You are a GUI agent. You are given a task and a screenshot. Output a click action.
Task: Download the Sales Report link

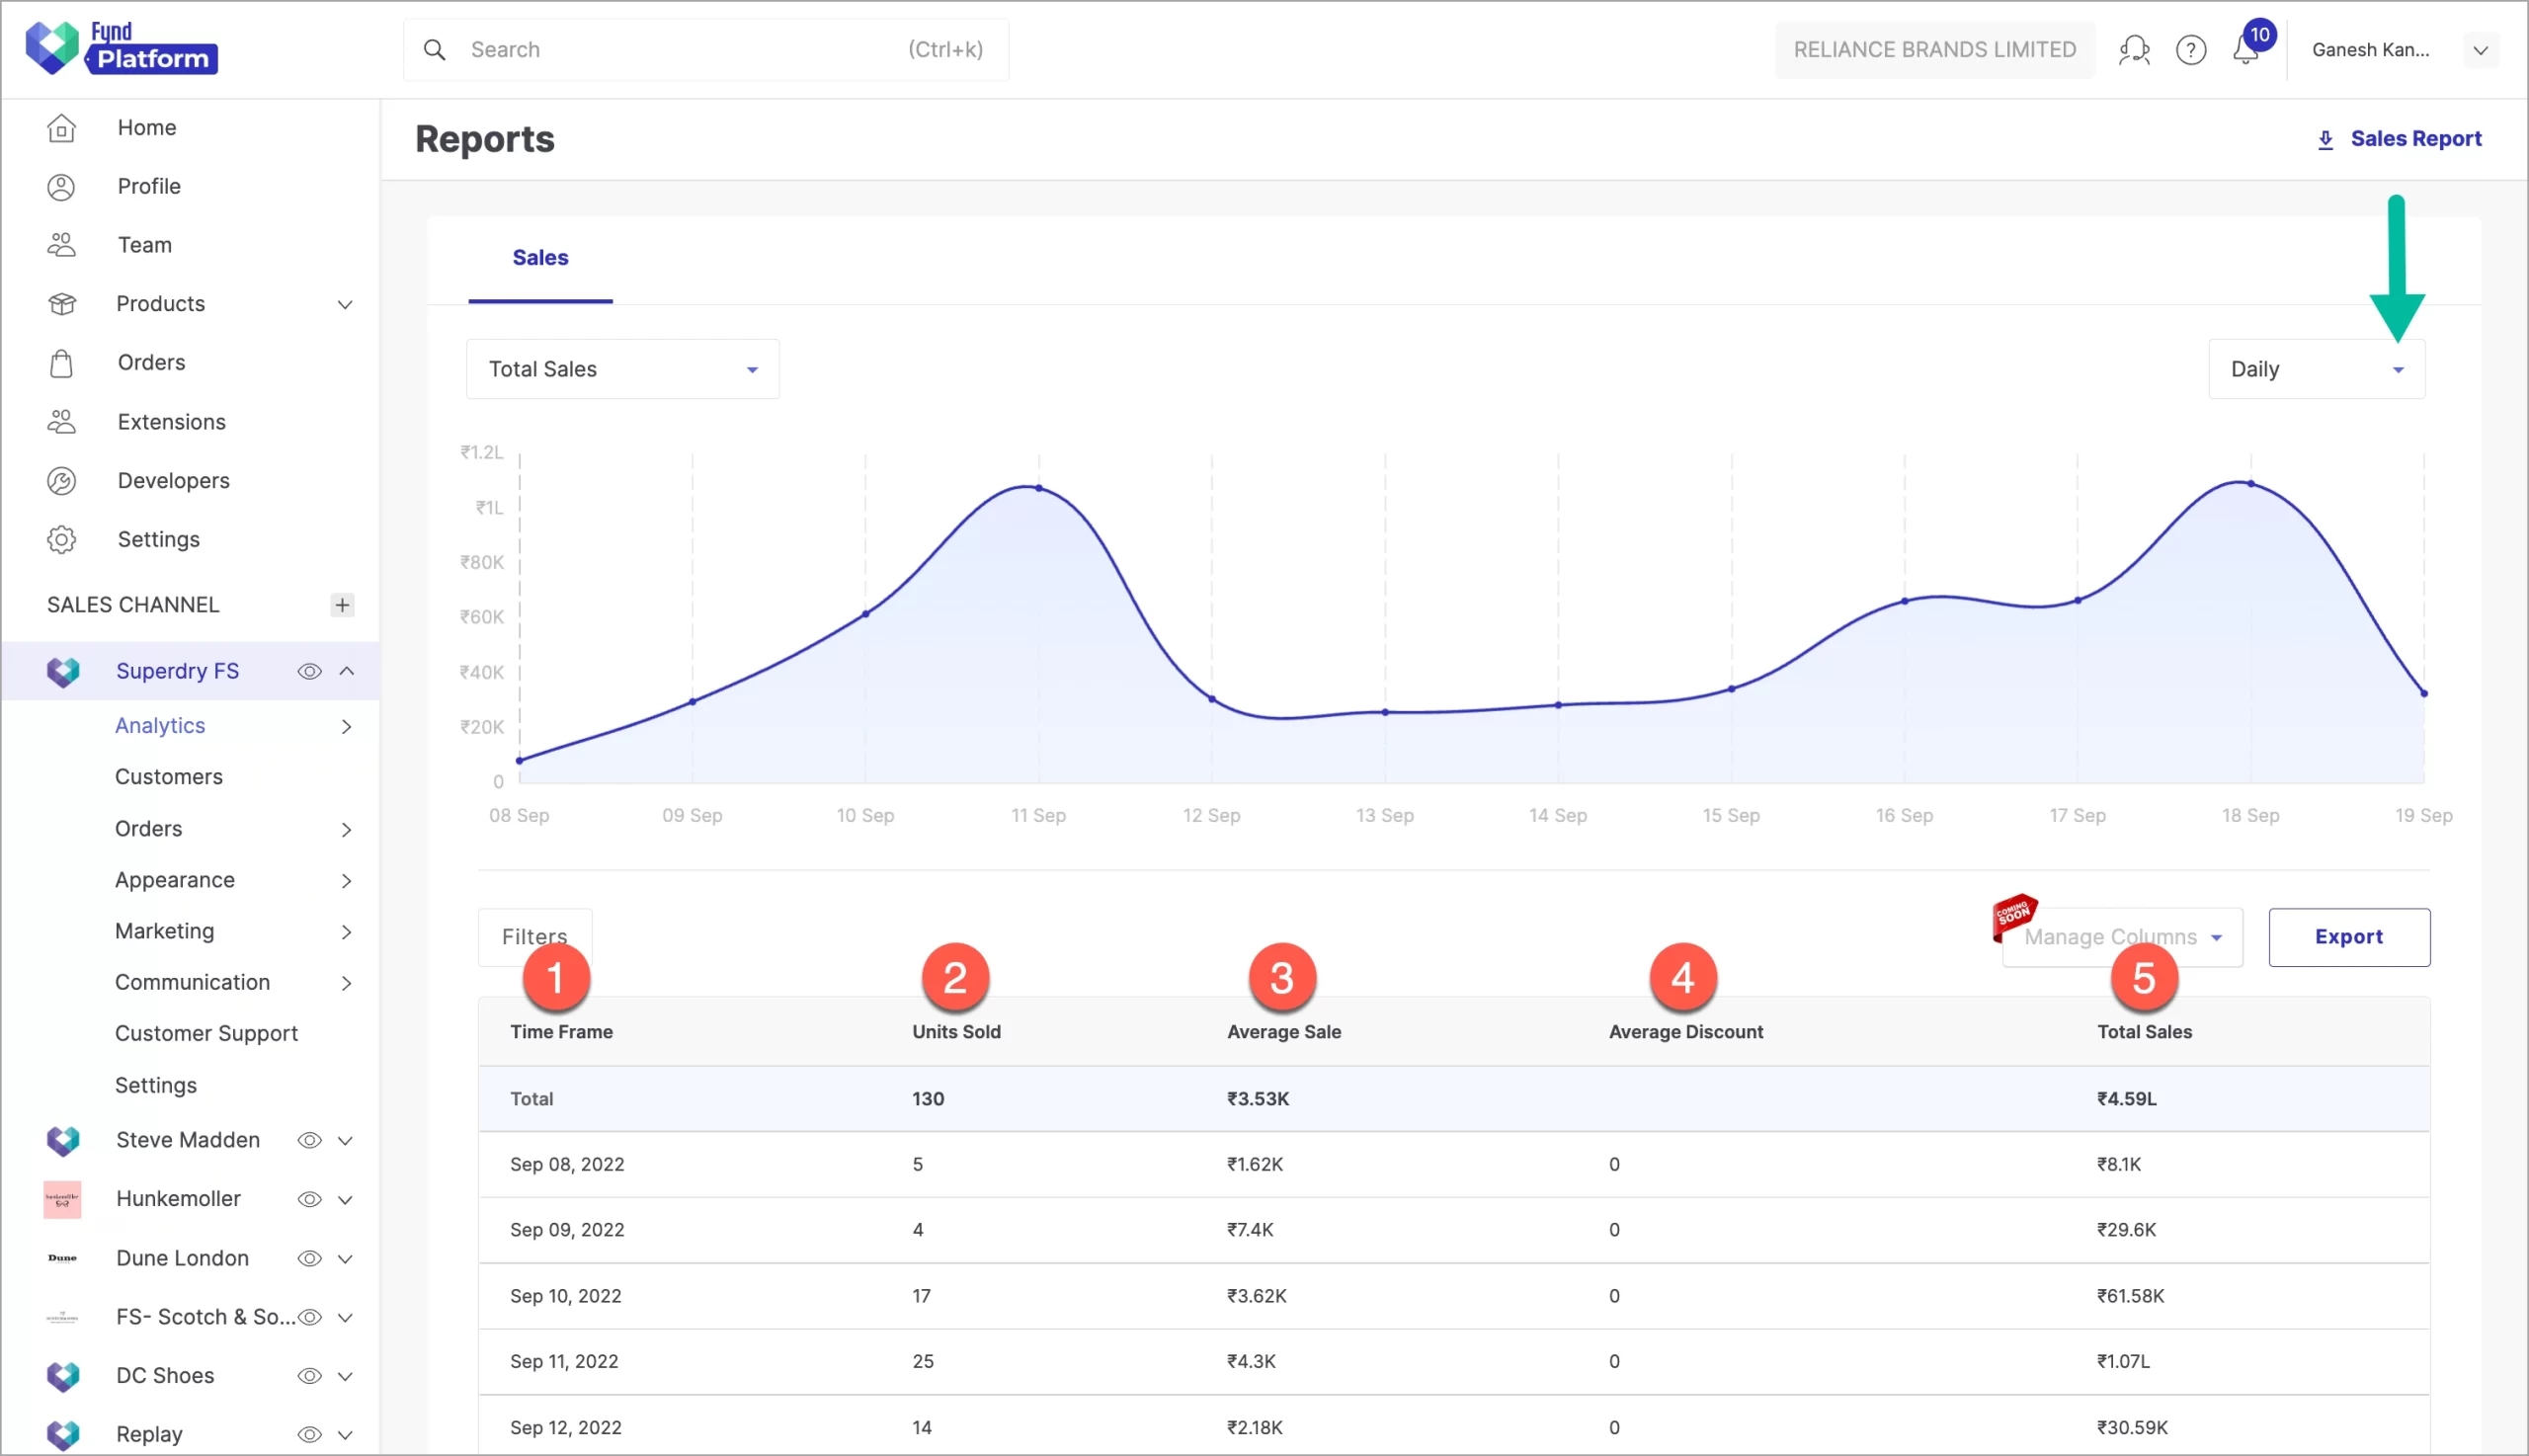click(2398, 140)
